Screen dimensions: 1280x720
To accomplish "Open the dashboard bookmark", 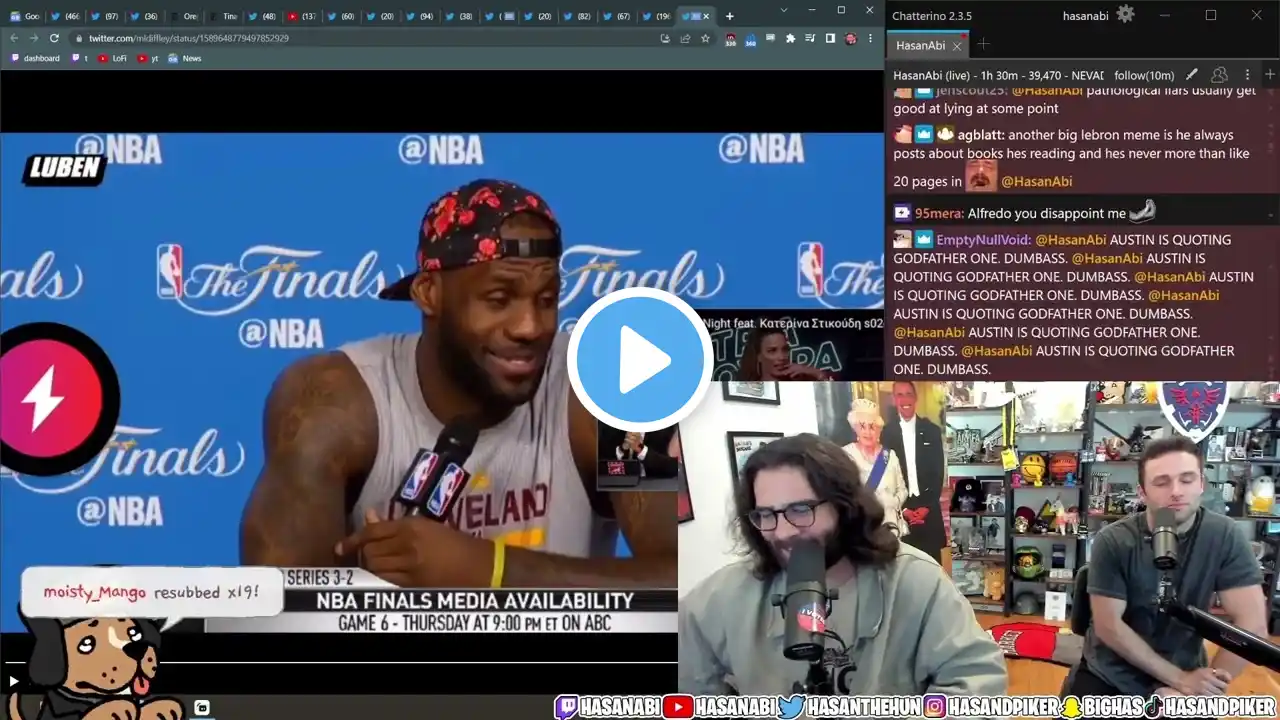I will tap(35, 58).
